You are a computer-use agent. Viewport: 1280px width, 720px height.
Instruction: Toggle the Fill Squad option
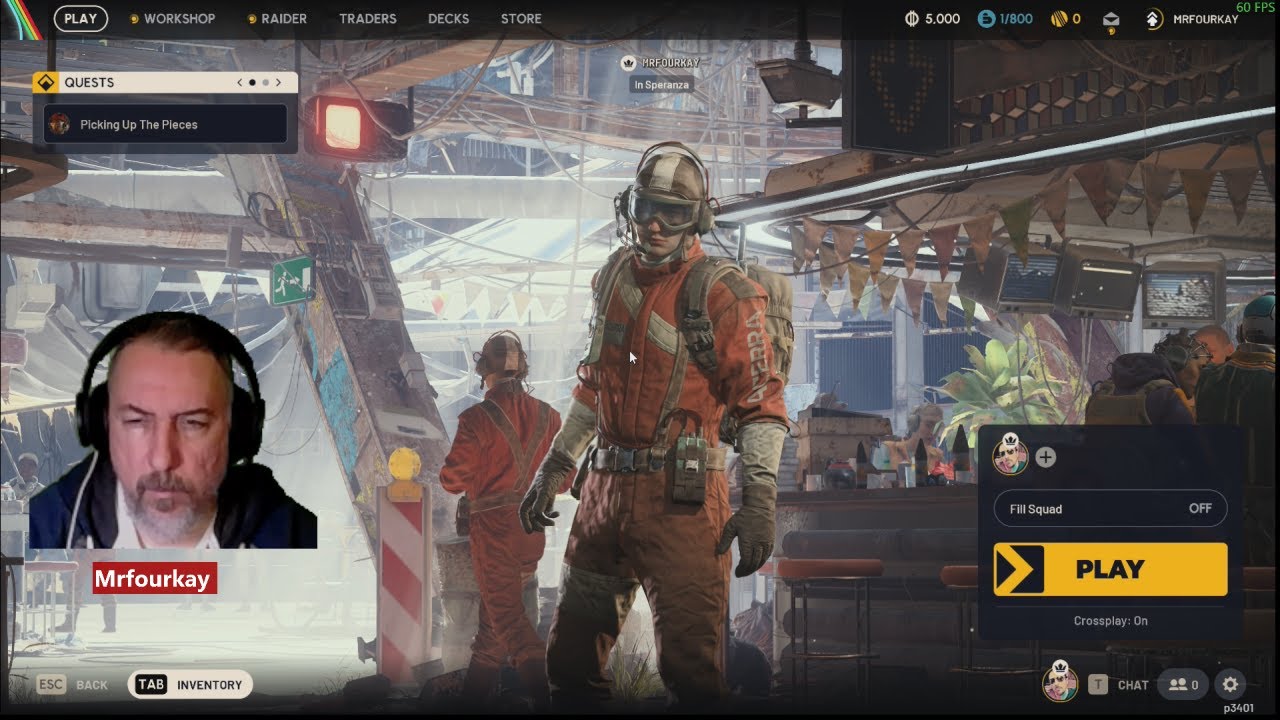1110,509
